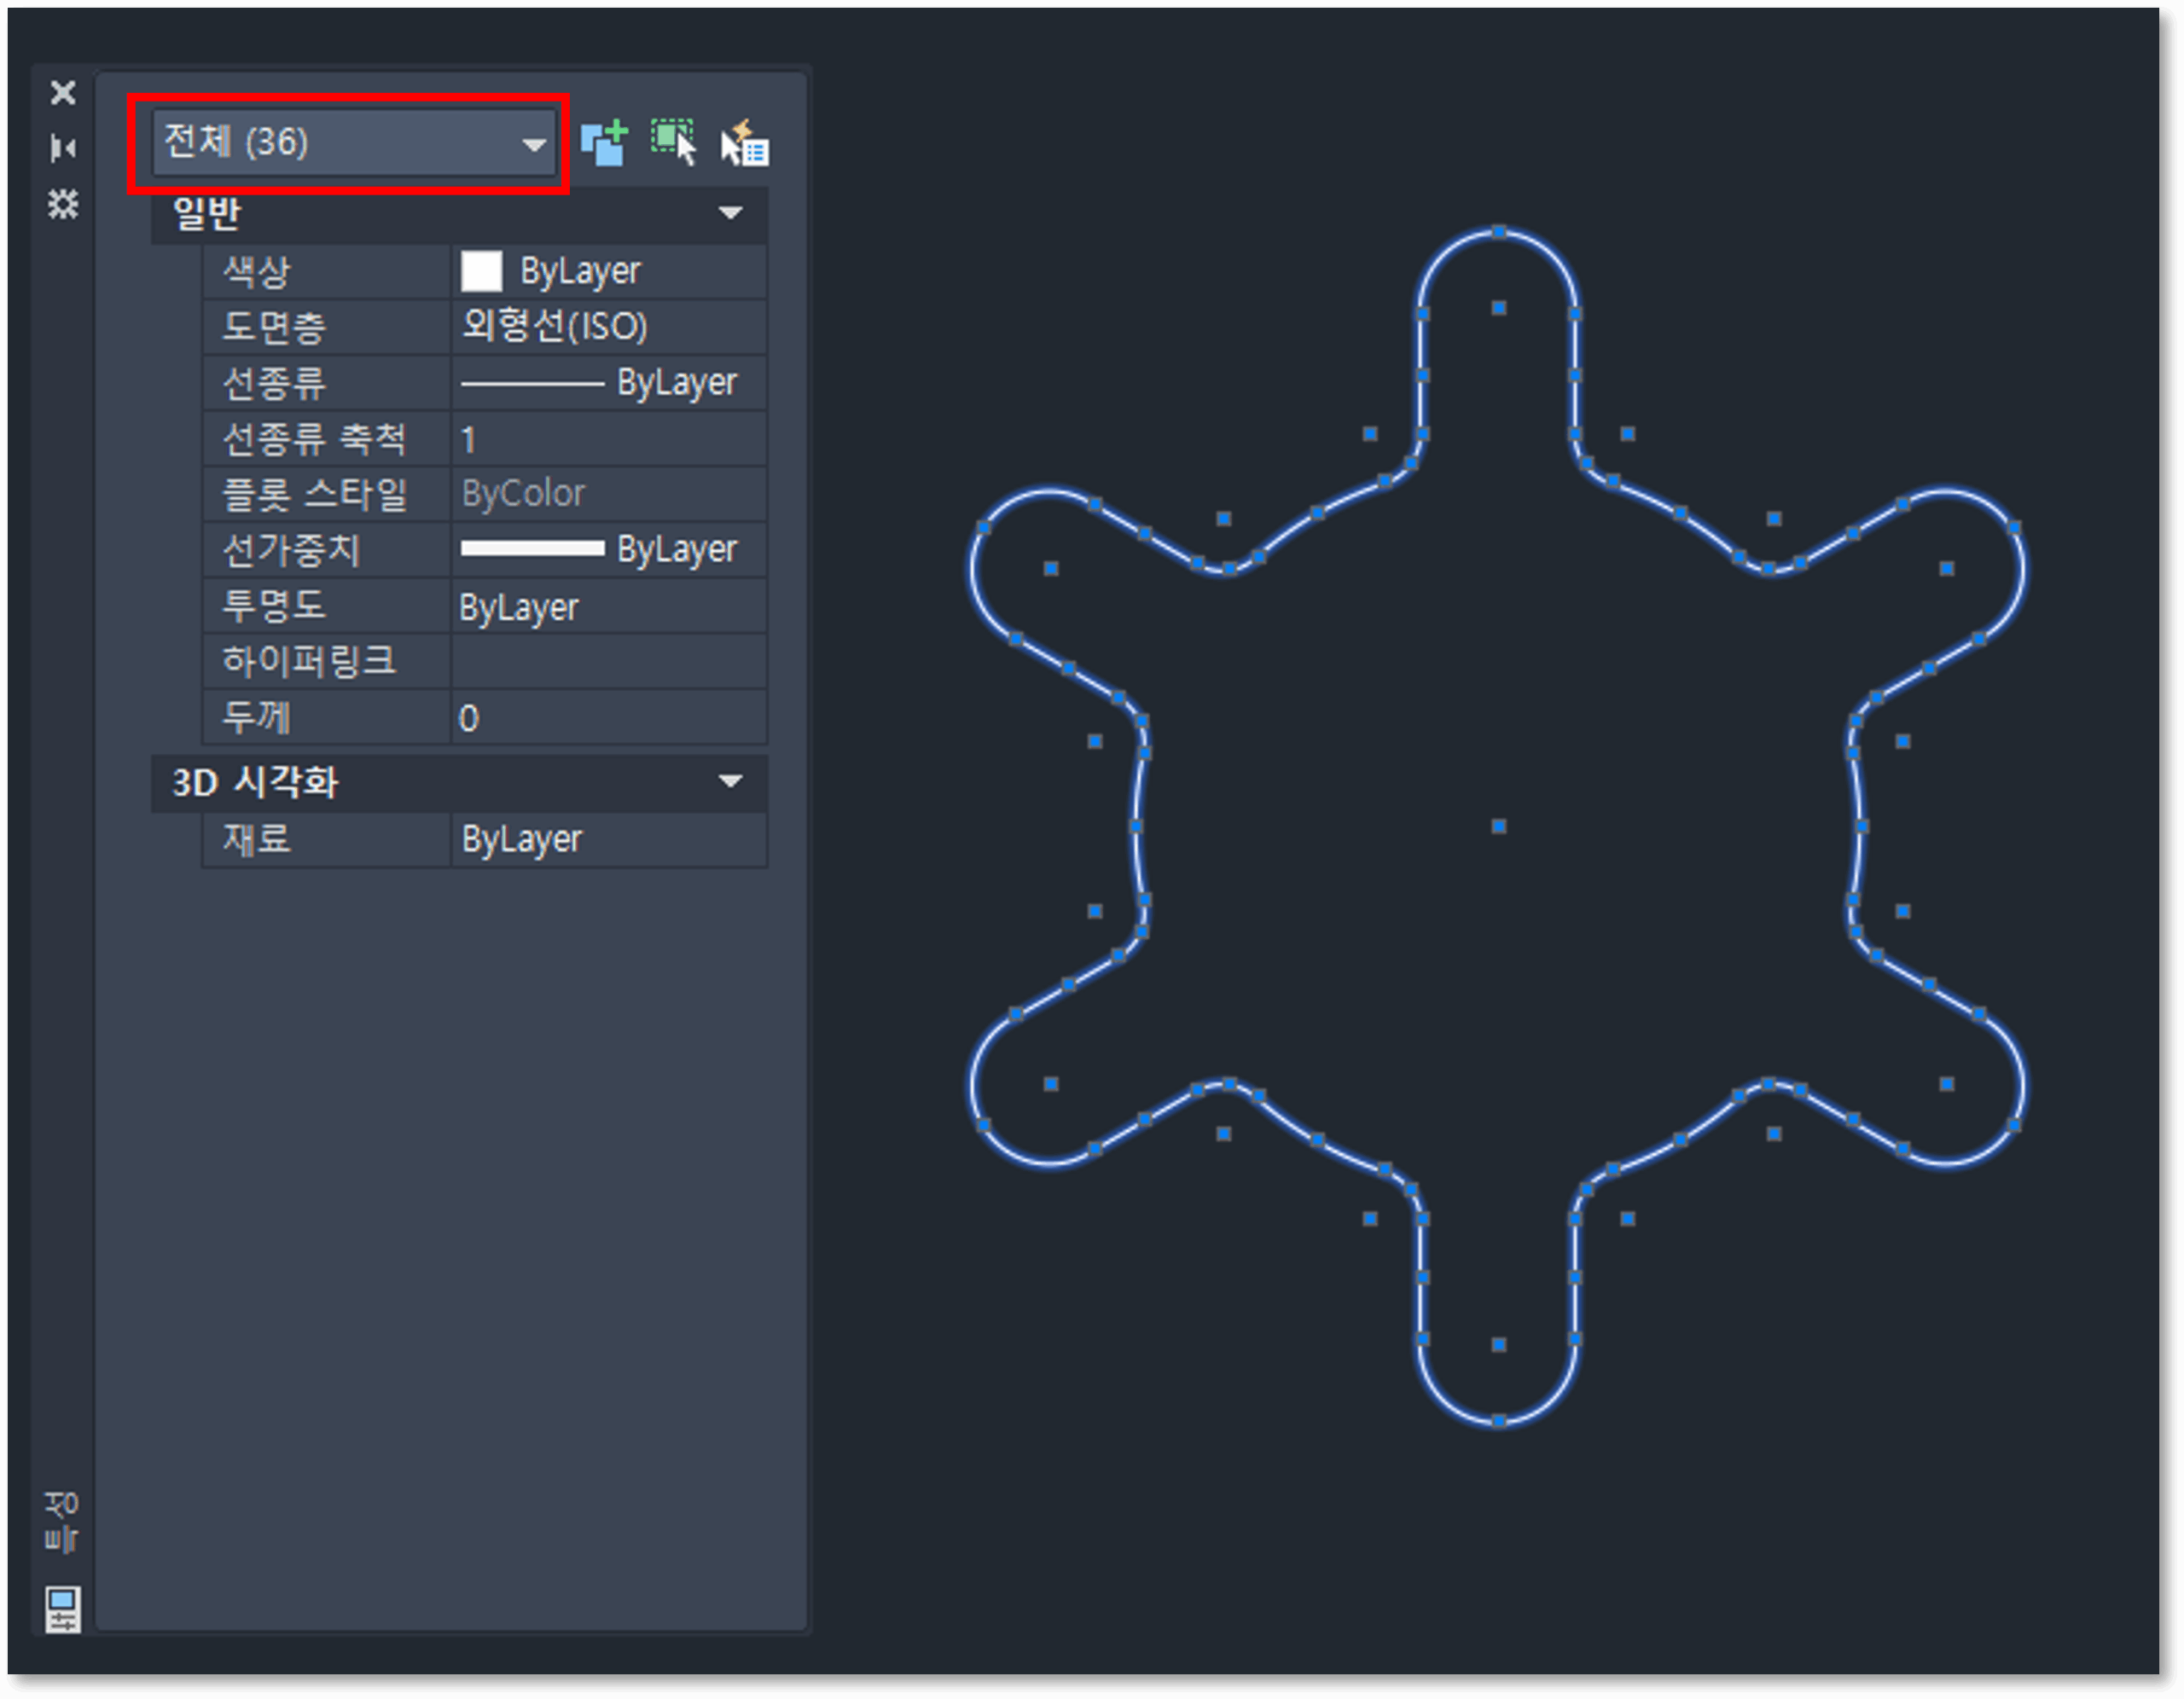The image size is (2184, 1699).
Task: Open the Quick Select icon
Action: tap(745, 144)
